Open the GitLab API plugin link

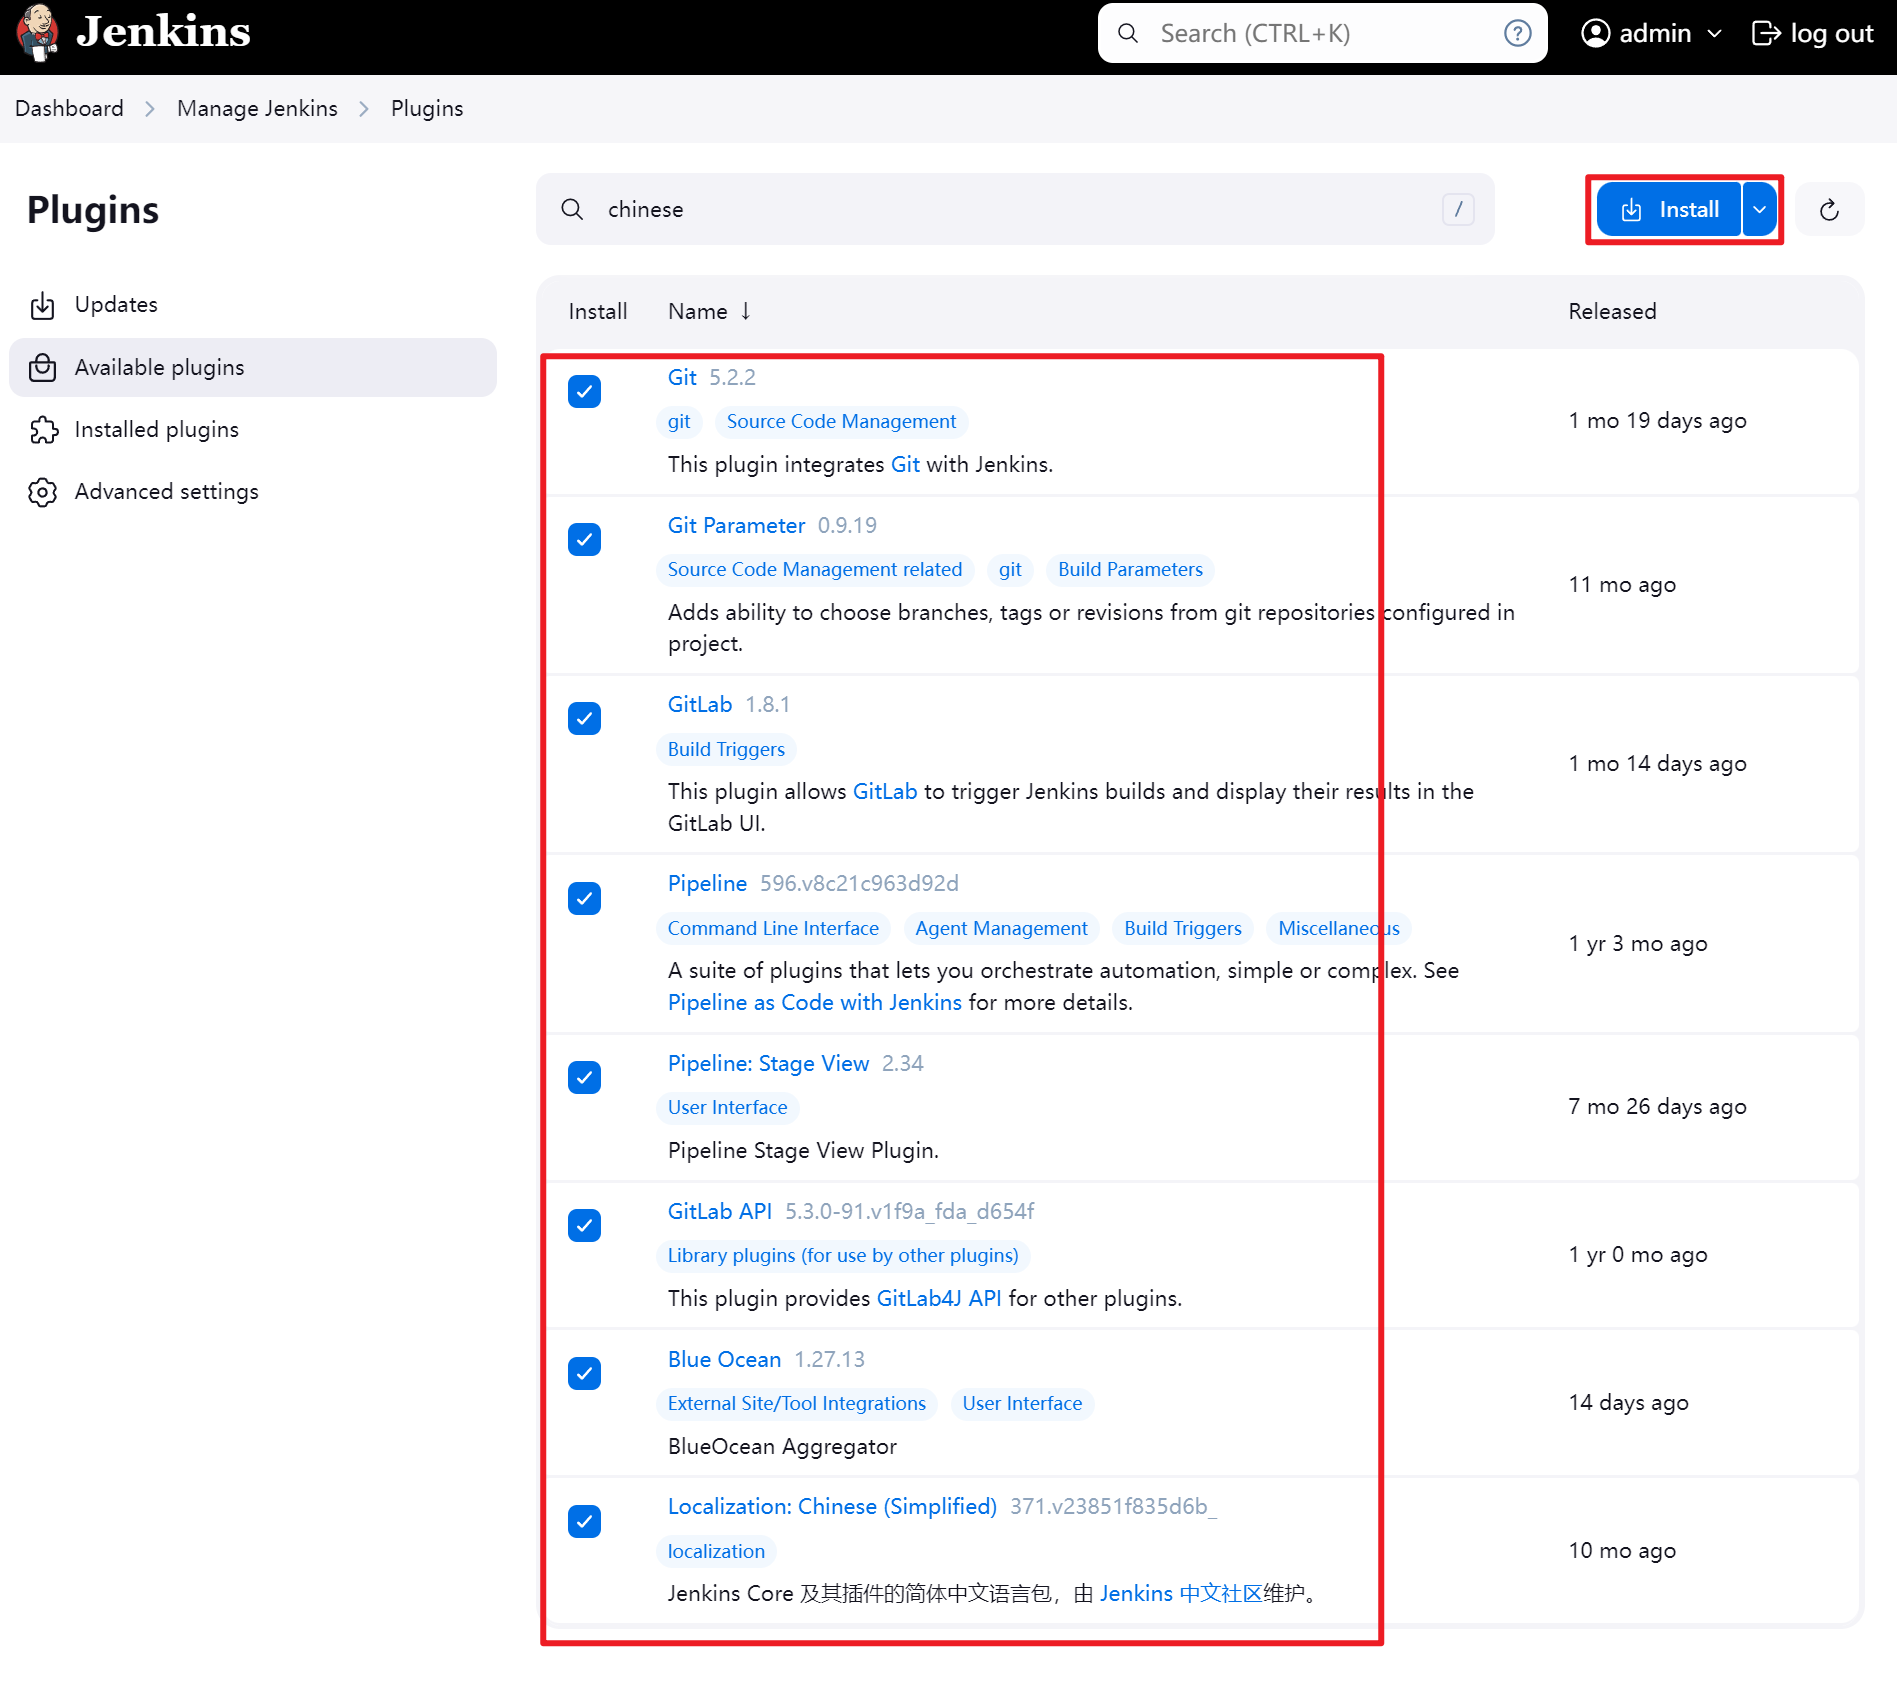pyautogui.click(x=720, y=1211)
